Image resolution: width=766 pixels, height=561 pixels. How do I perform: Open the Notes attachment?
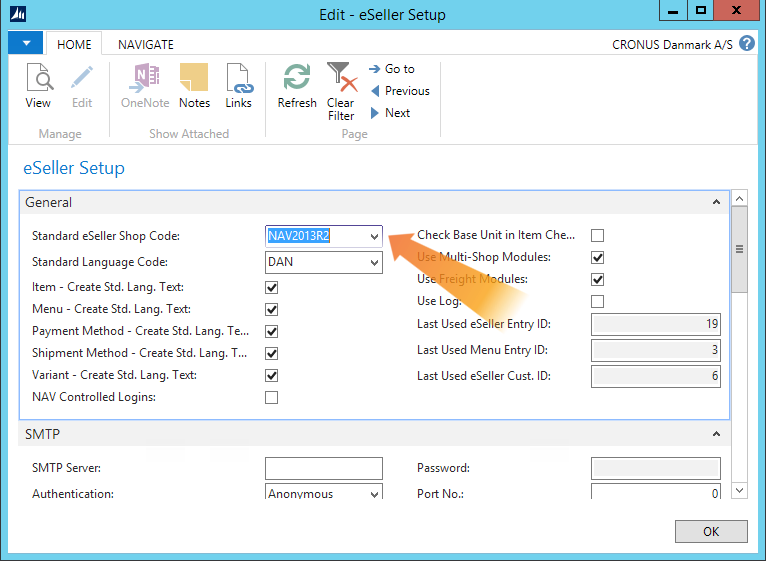click(x=194, y=86)
